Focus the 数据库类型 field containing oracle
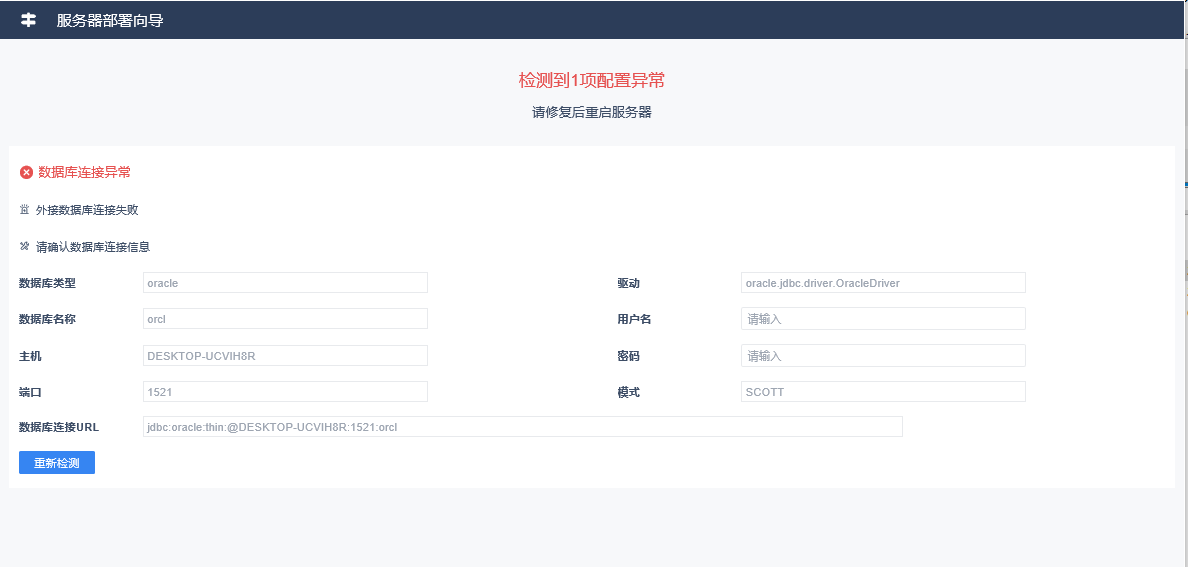 (x=285, y=283)
